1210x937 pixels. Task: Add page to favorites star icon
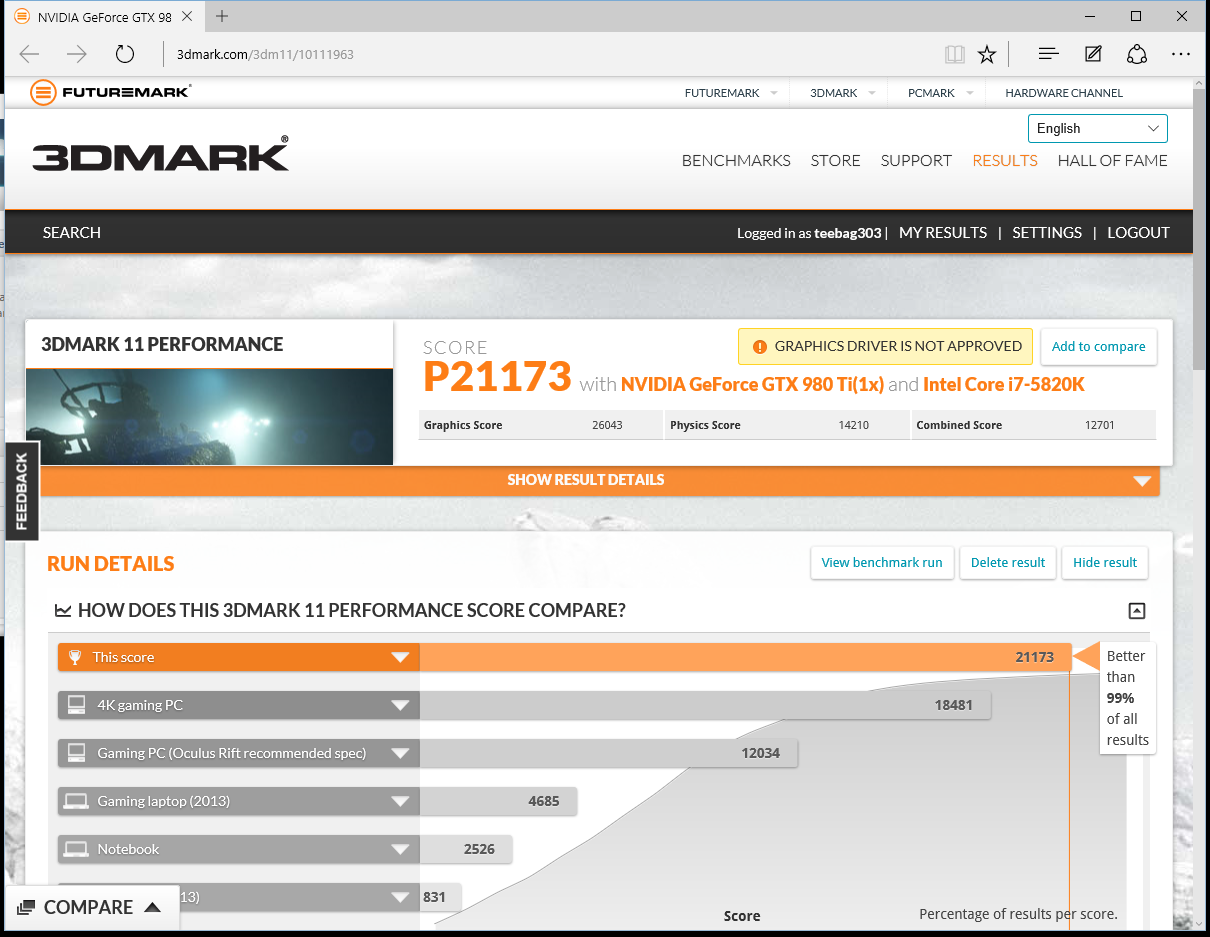(987, 54)
